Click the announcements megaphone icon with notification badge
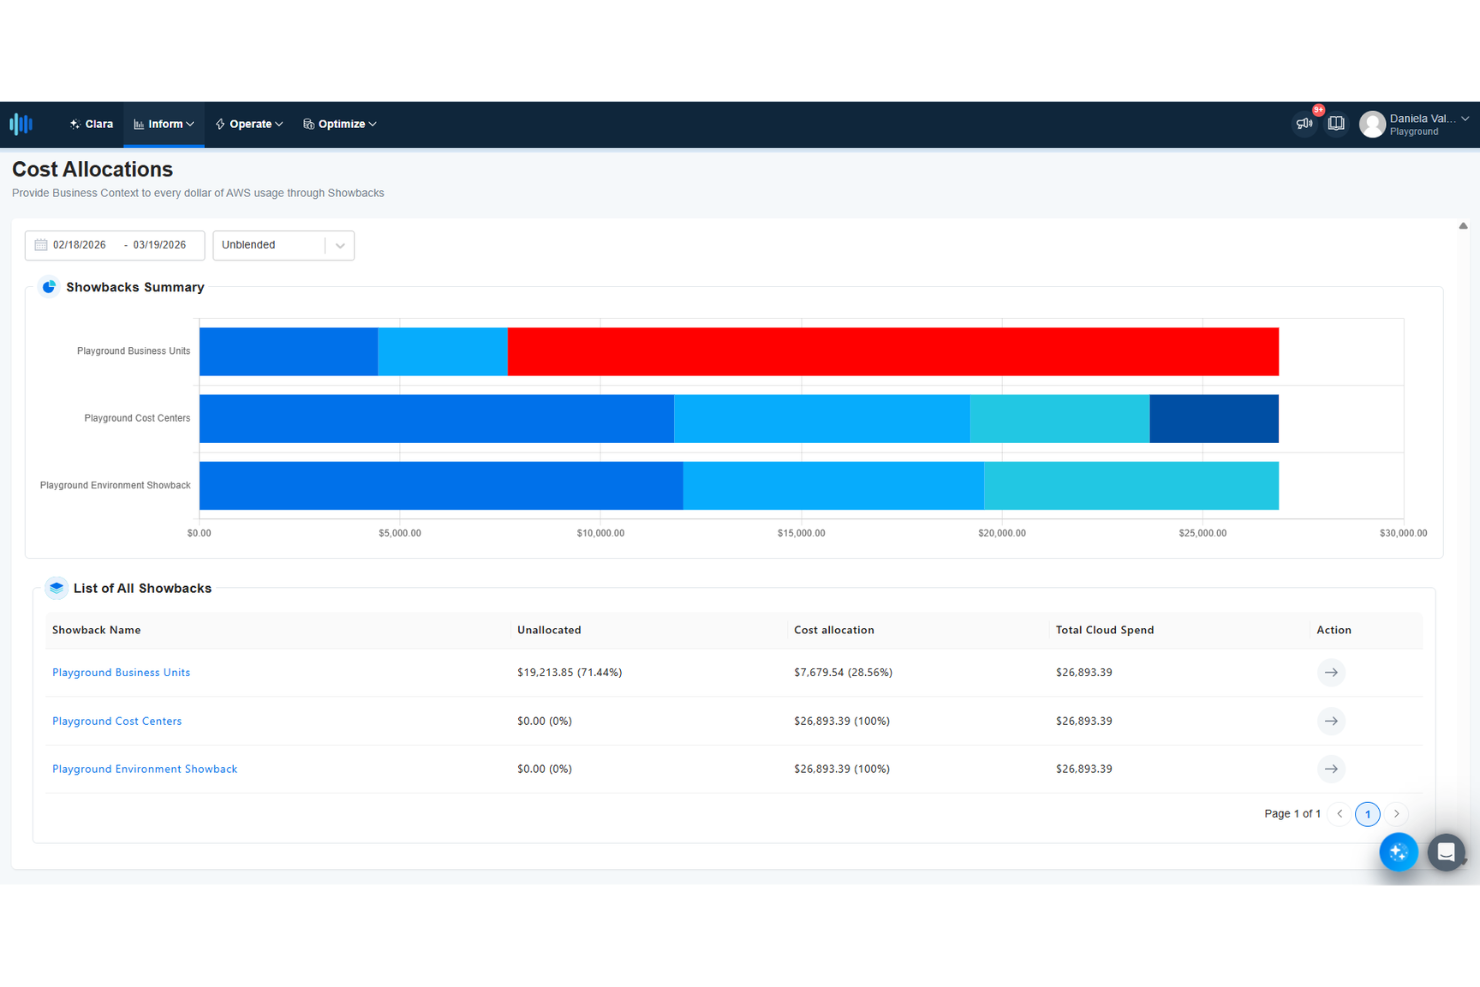Viewport: 1480px width, 987px height. tap(1304, 123)
